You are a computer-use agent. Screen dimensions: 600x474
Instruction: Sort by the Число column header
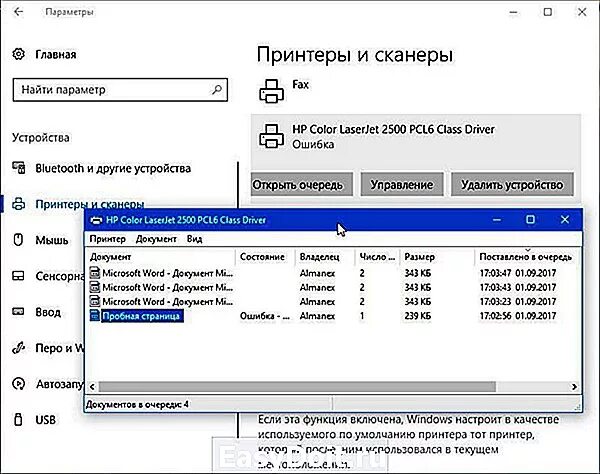[378, 257]
